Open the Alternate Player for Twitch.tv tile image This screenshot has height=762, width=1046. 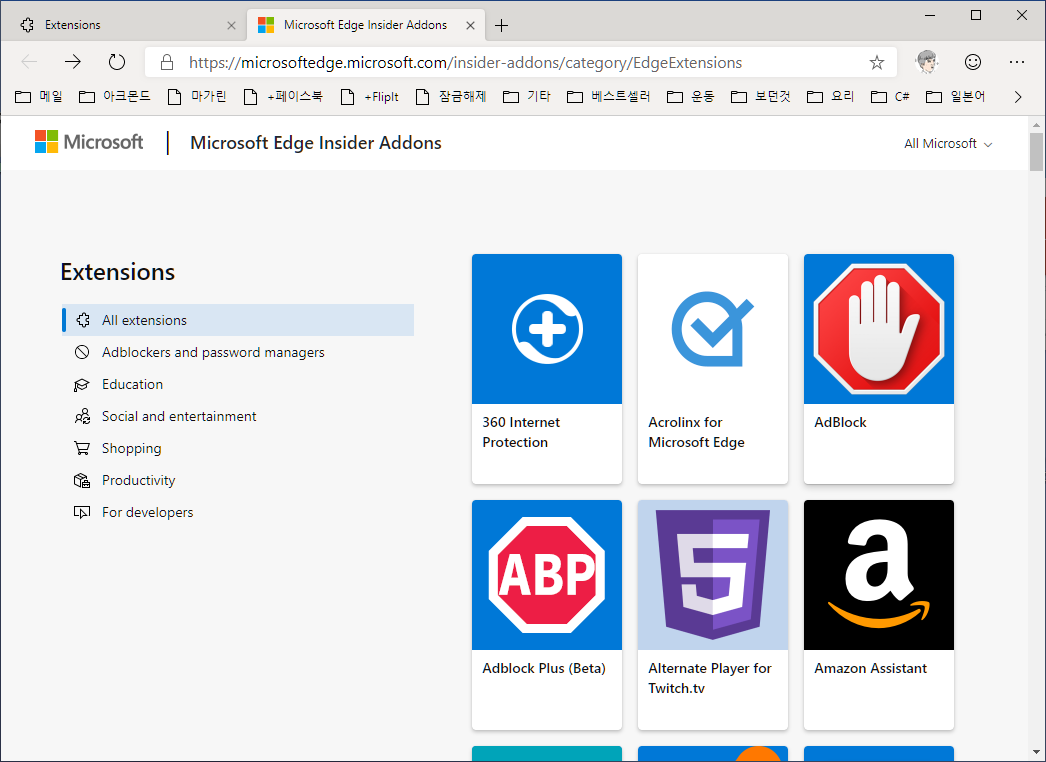(713, 575)
